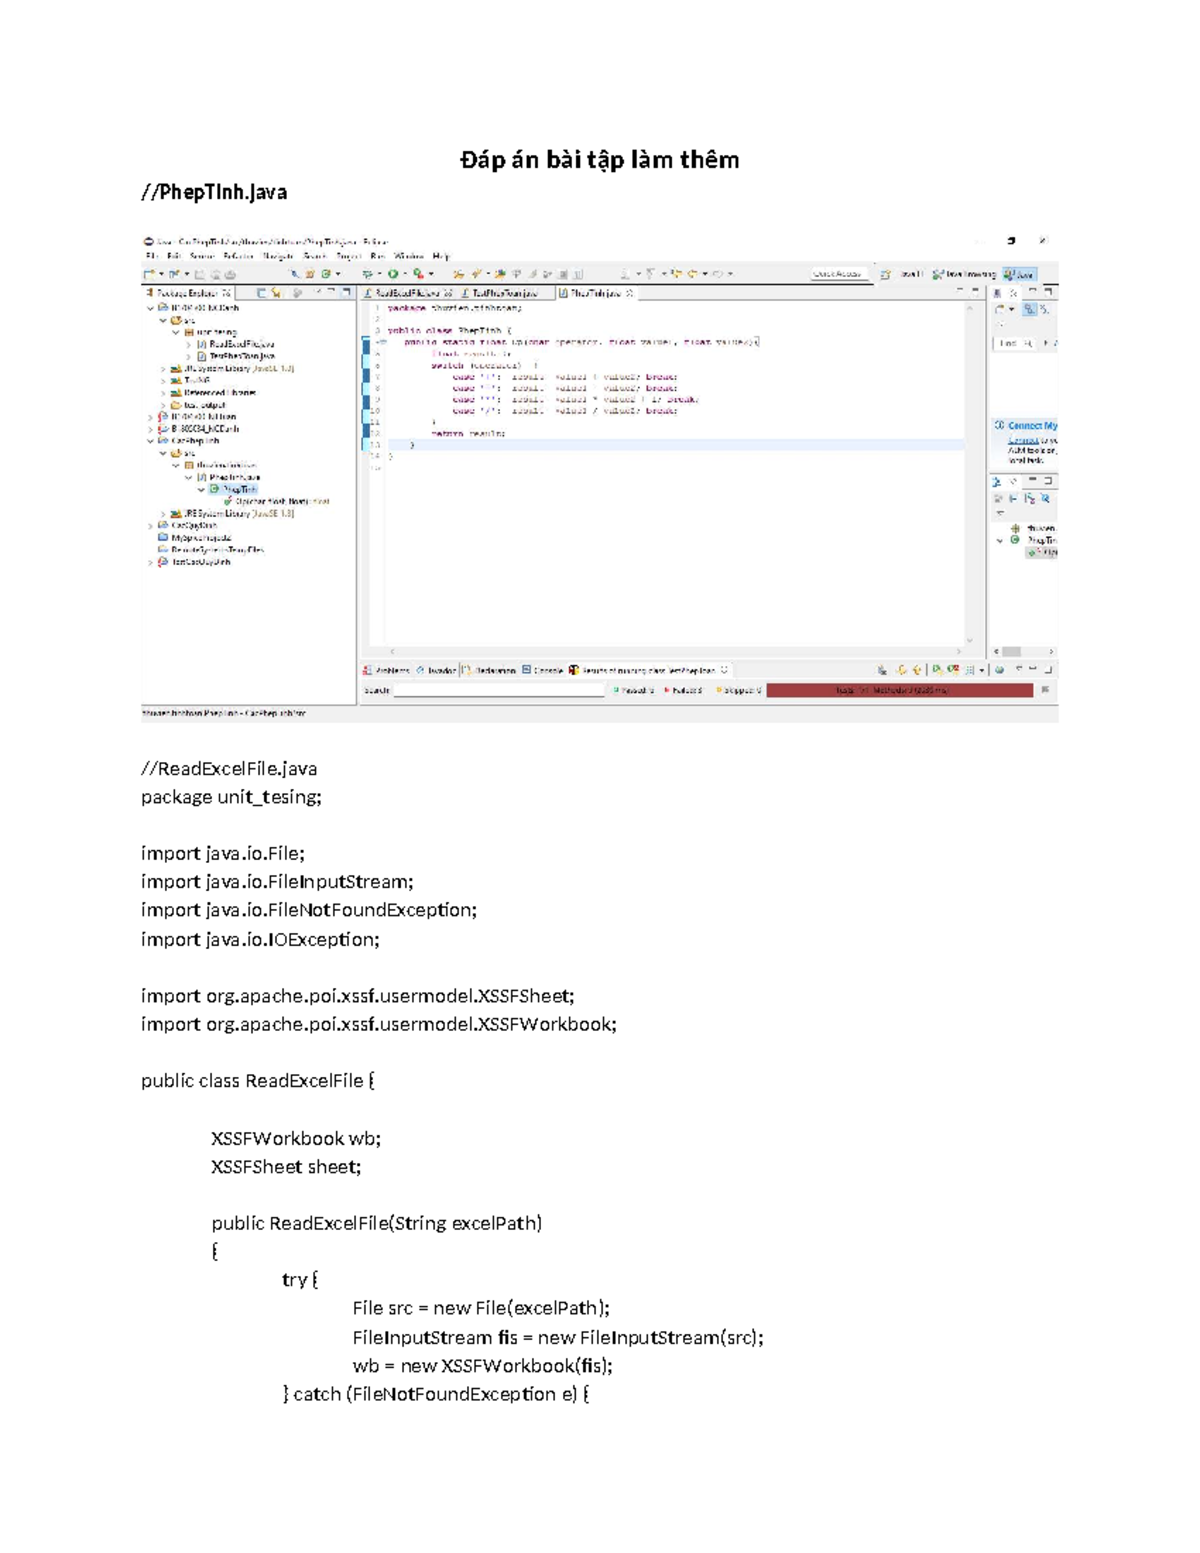Open the Console tab
Viewport: 1200px width, 1553px height.
543,670
